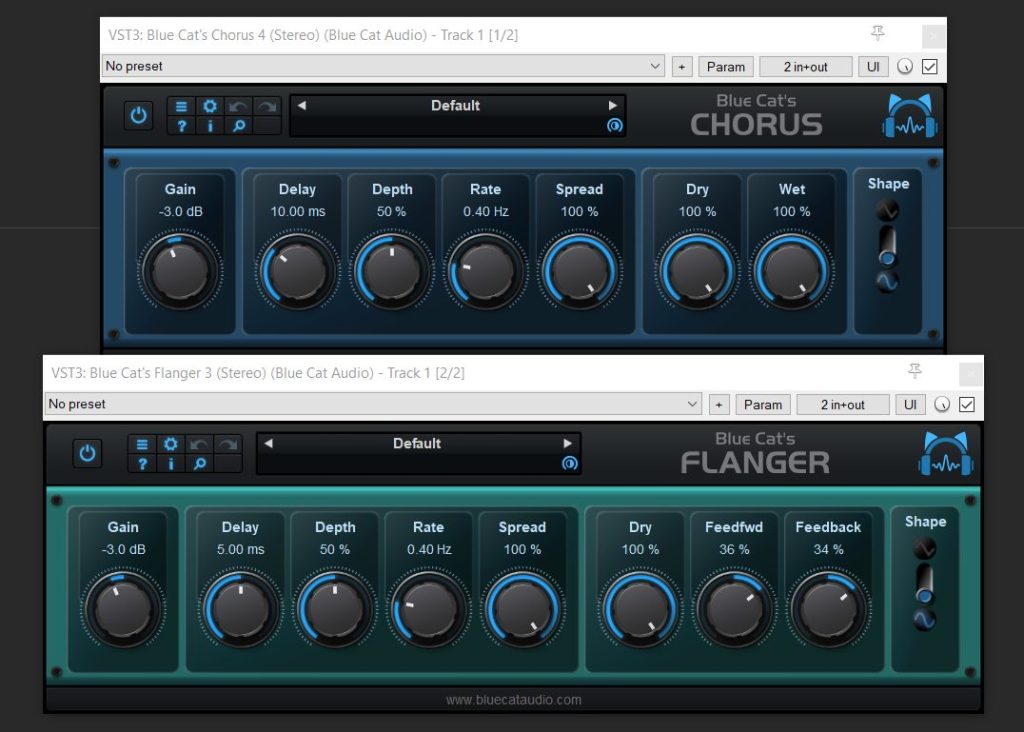This screenshot has width=1024, height=732.
Task: Open the Flanger window No preset dropdown
Action: (x=374, y=404)
